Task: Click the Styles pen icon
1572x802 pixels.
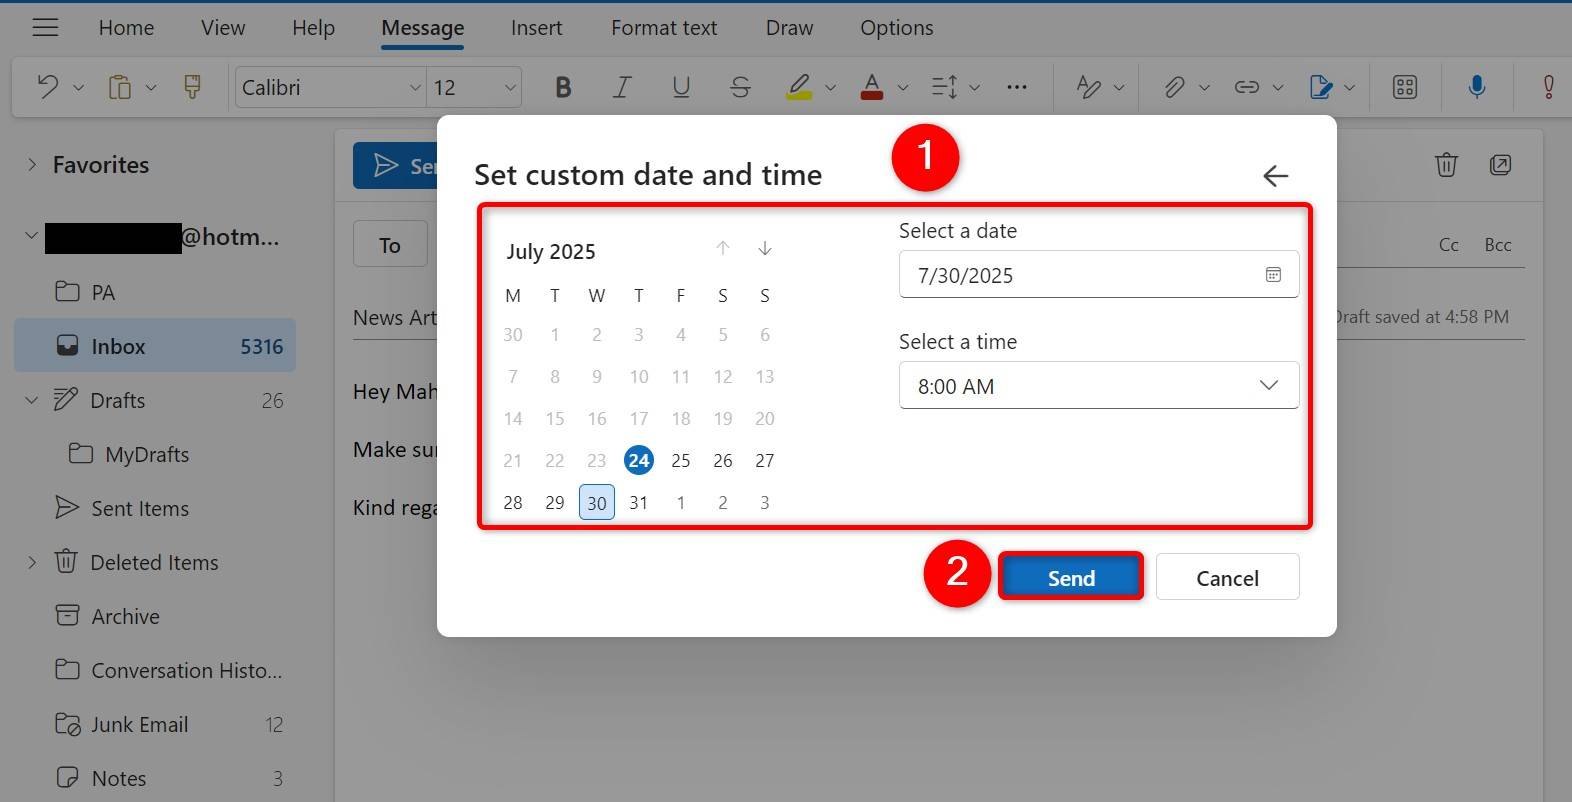Action: [x=1088, y=87]
